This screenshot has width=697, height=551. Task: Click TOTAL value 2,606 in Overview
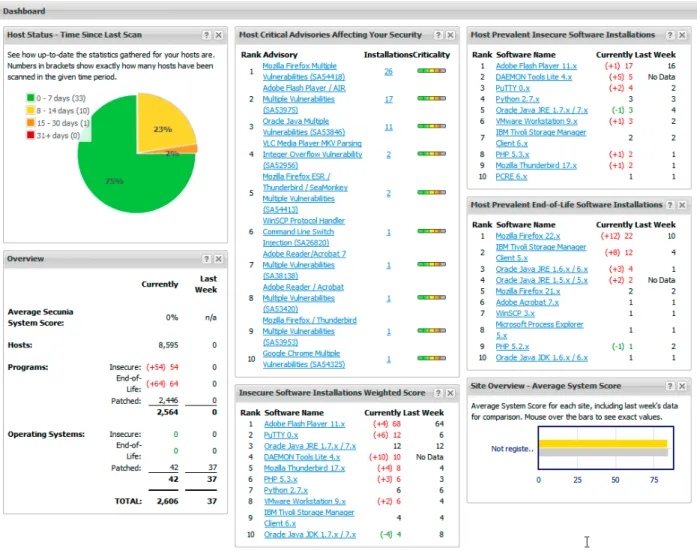coord(167,501)
